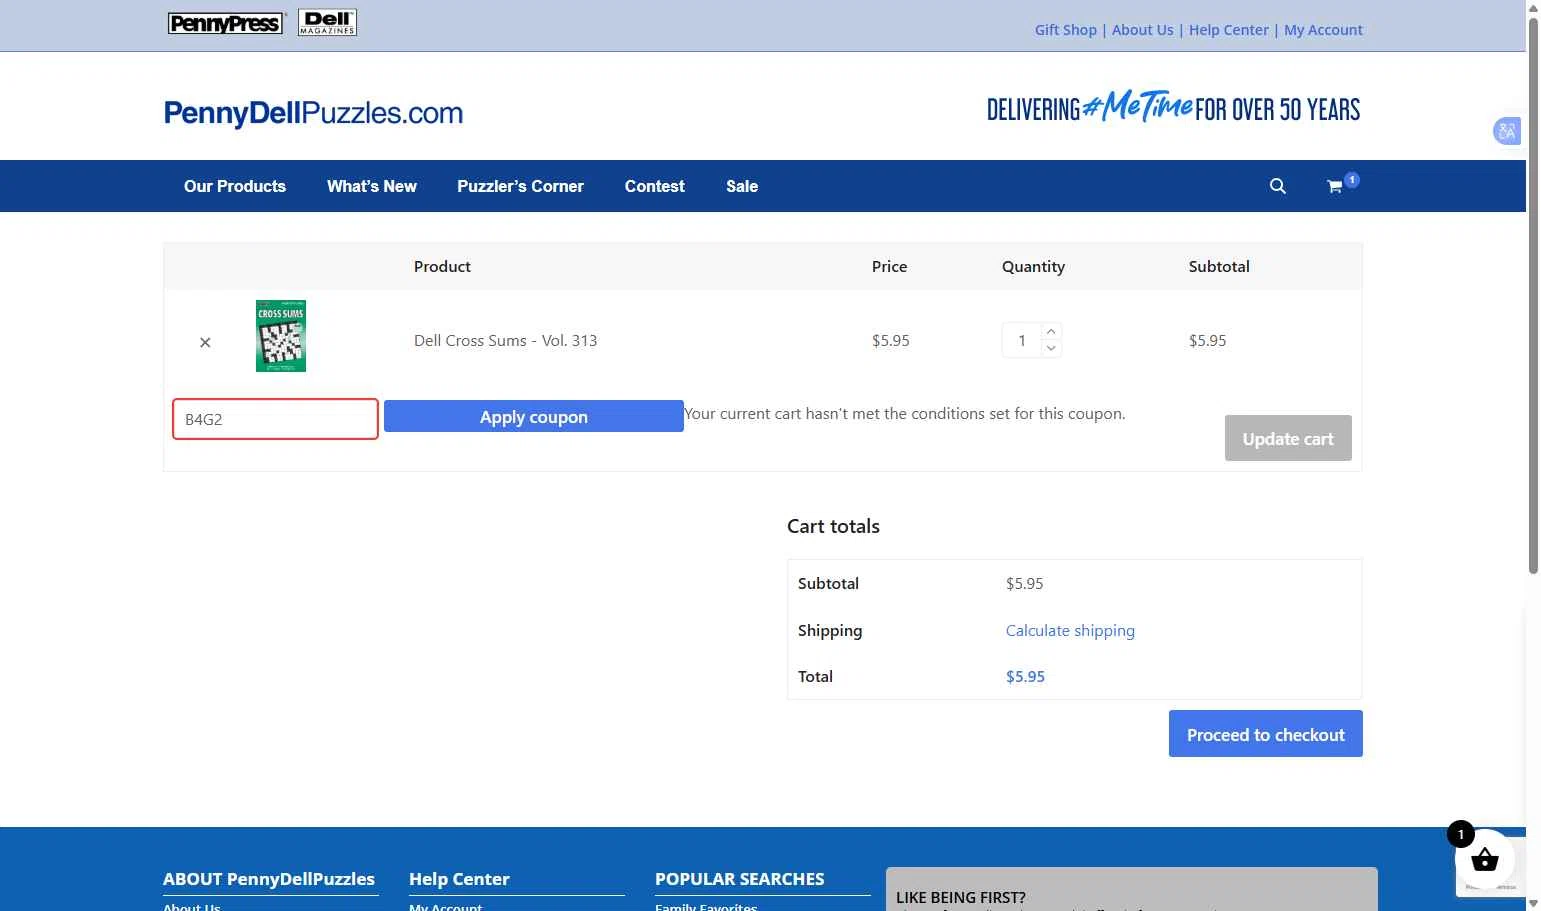Decrease quantity with the down arrow
The width and height of the screenshot is (1541, 911).
[1051, 348]
